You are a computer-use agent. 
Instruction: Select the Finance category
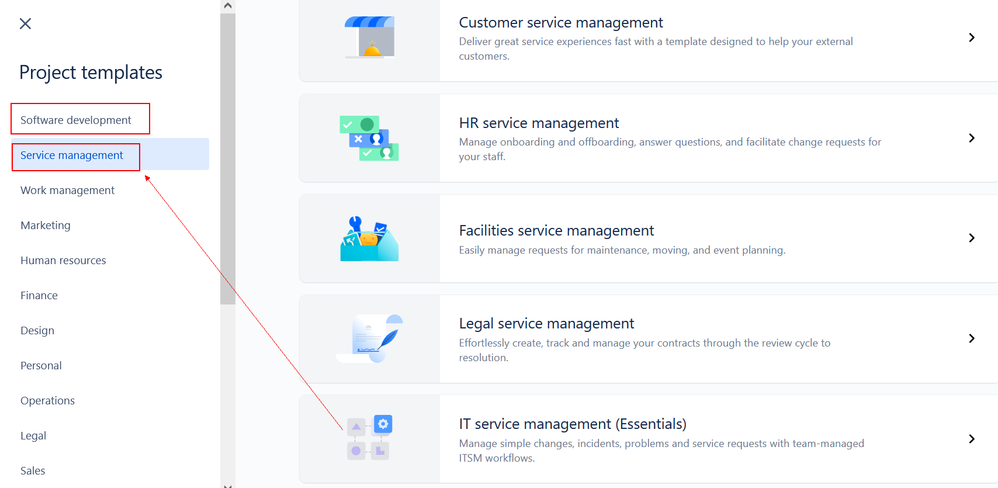39,295
